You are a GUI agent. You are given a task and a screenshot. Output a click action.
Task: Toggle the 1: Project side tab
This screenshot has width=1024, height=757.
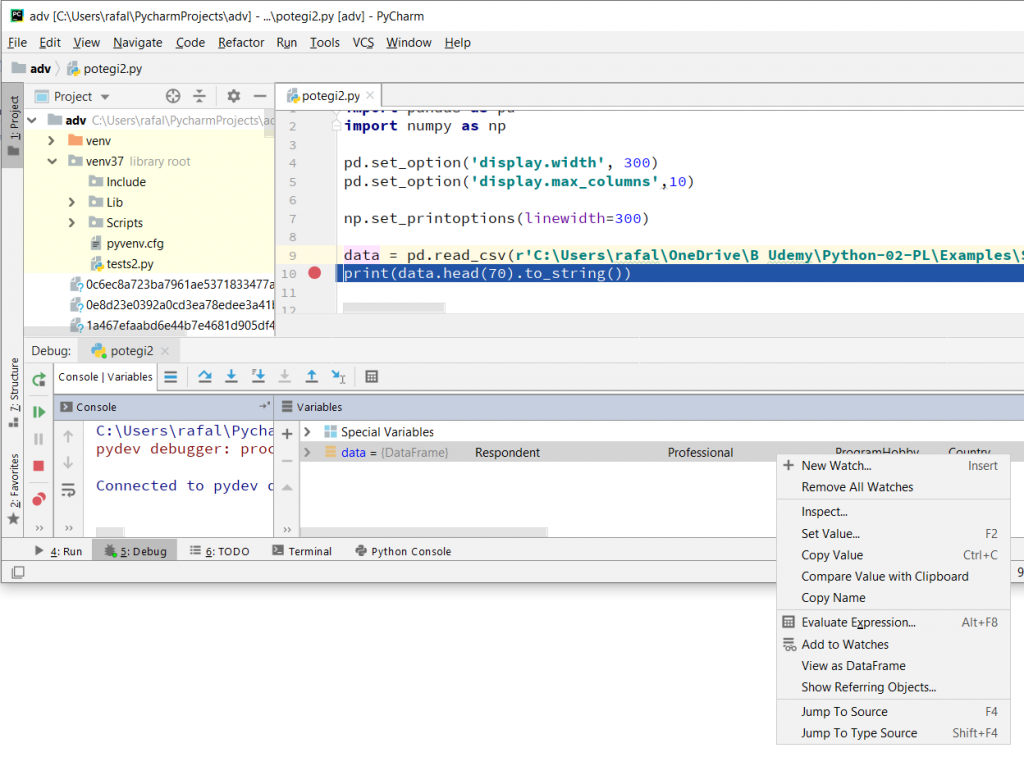coord(13,126)
